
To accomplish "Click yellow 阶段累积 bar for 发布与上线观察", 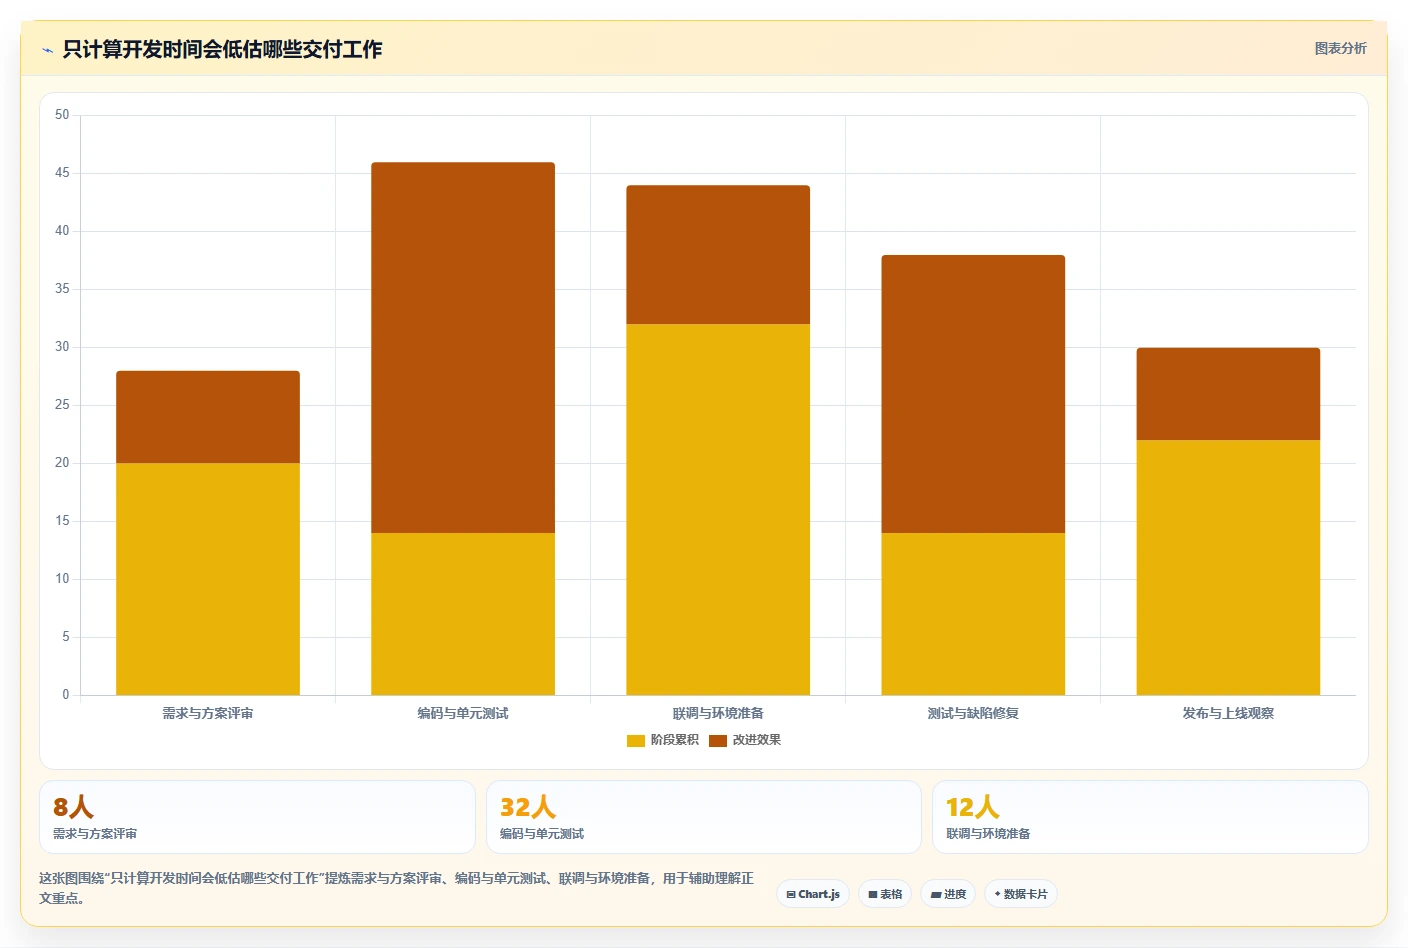I will pyautogui.click(x=1228, y=567).
